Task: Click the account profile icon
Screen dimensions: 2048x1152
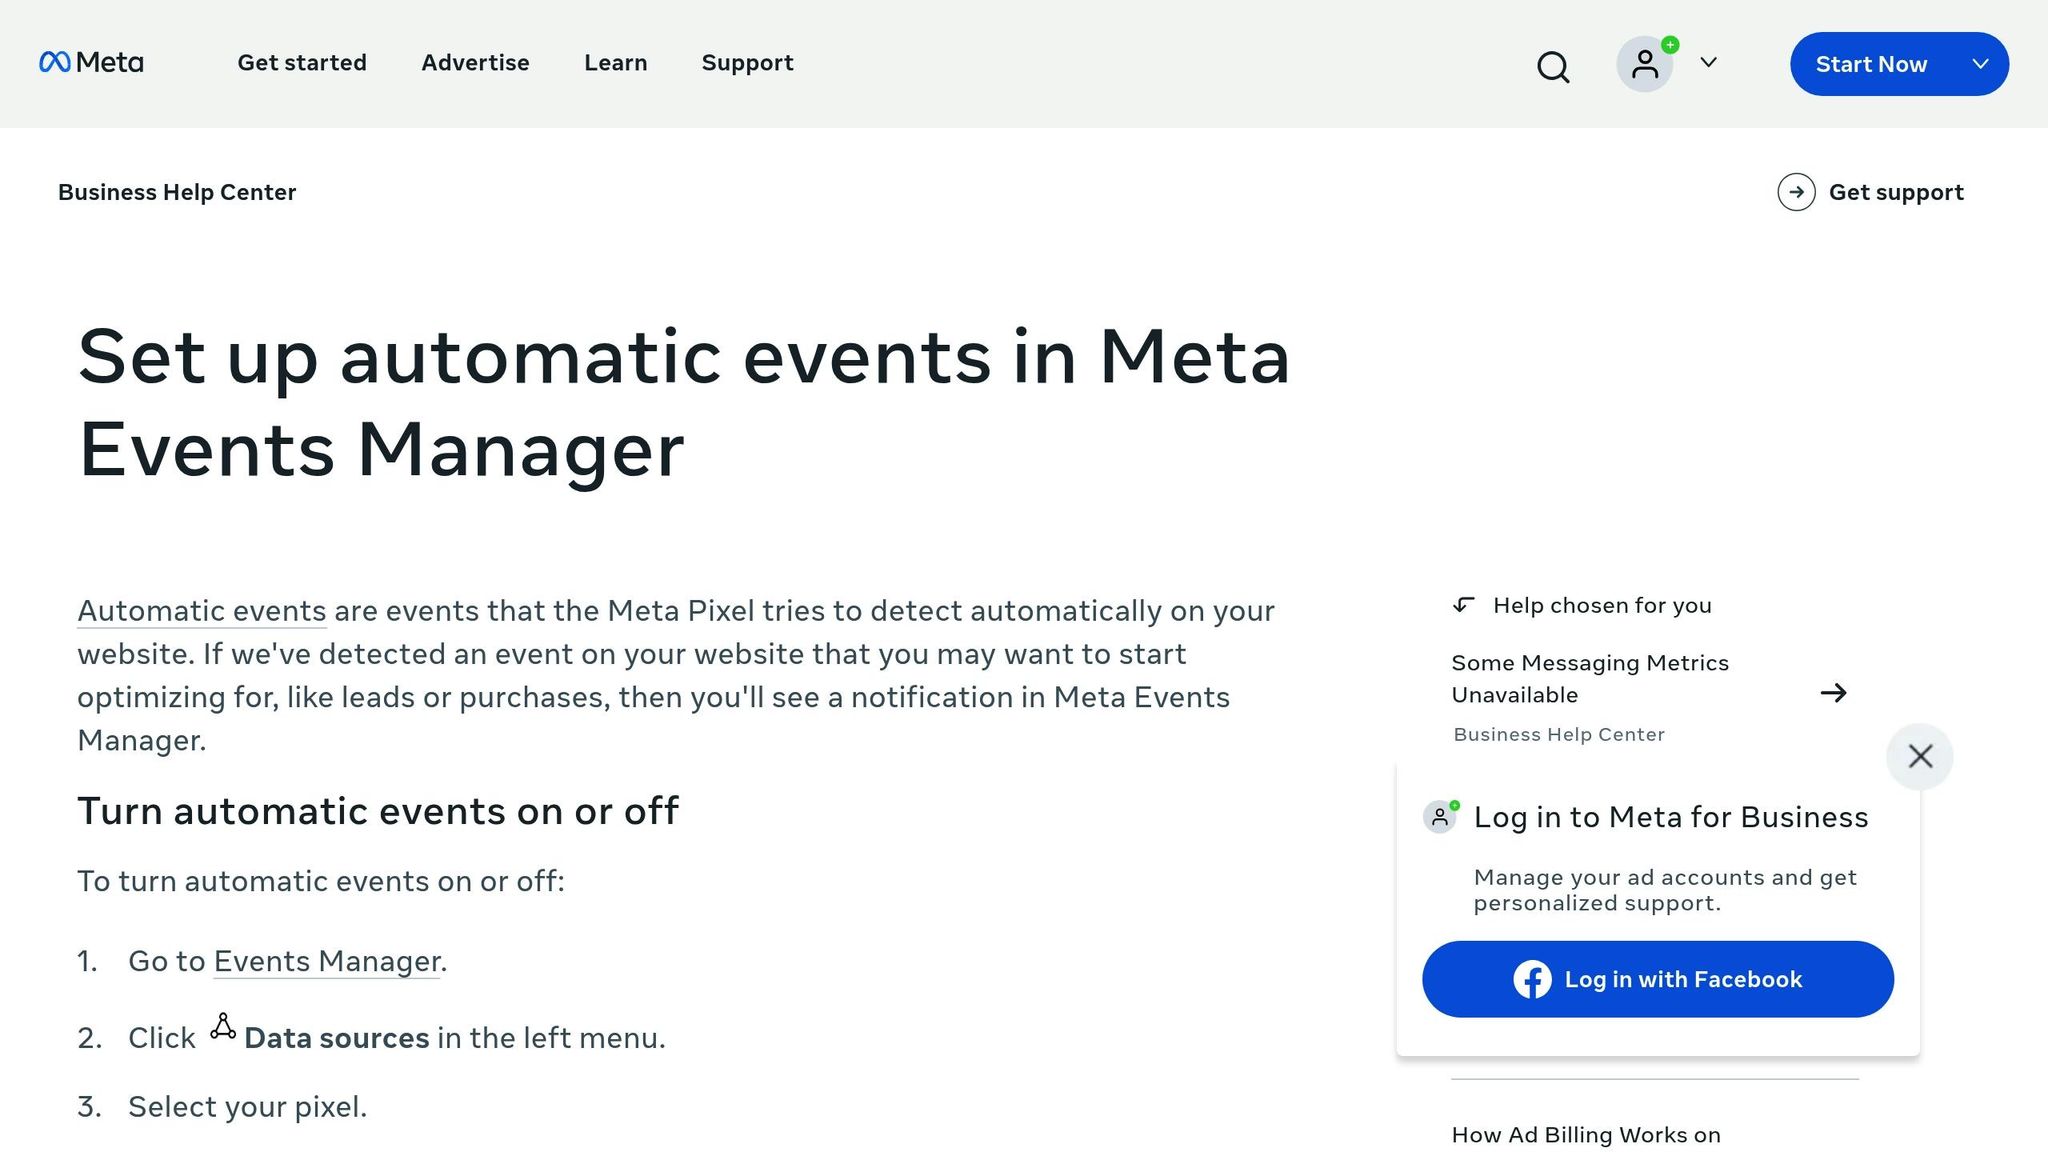Action: tap(1645, 64)
